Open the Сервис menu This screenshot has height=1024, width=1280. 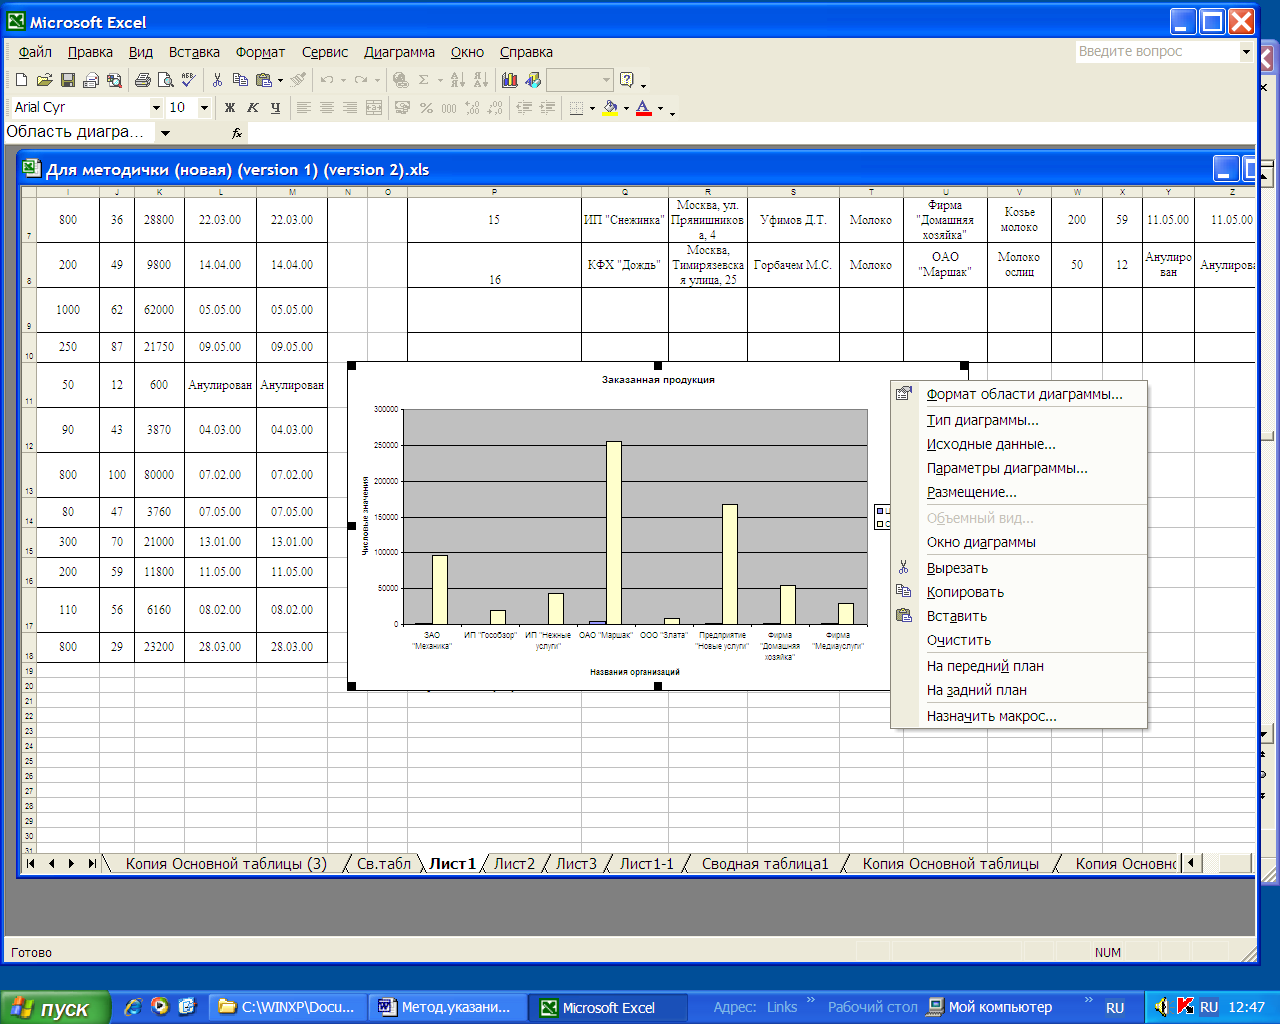click(x=325, y=52)
